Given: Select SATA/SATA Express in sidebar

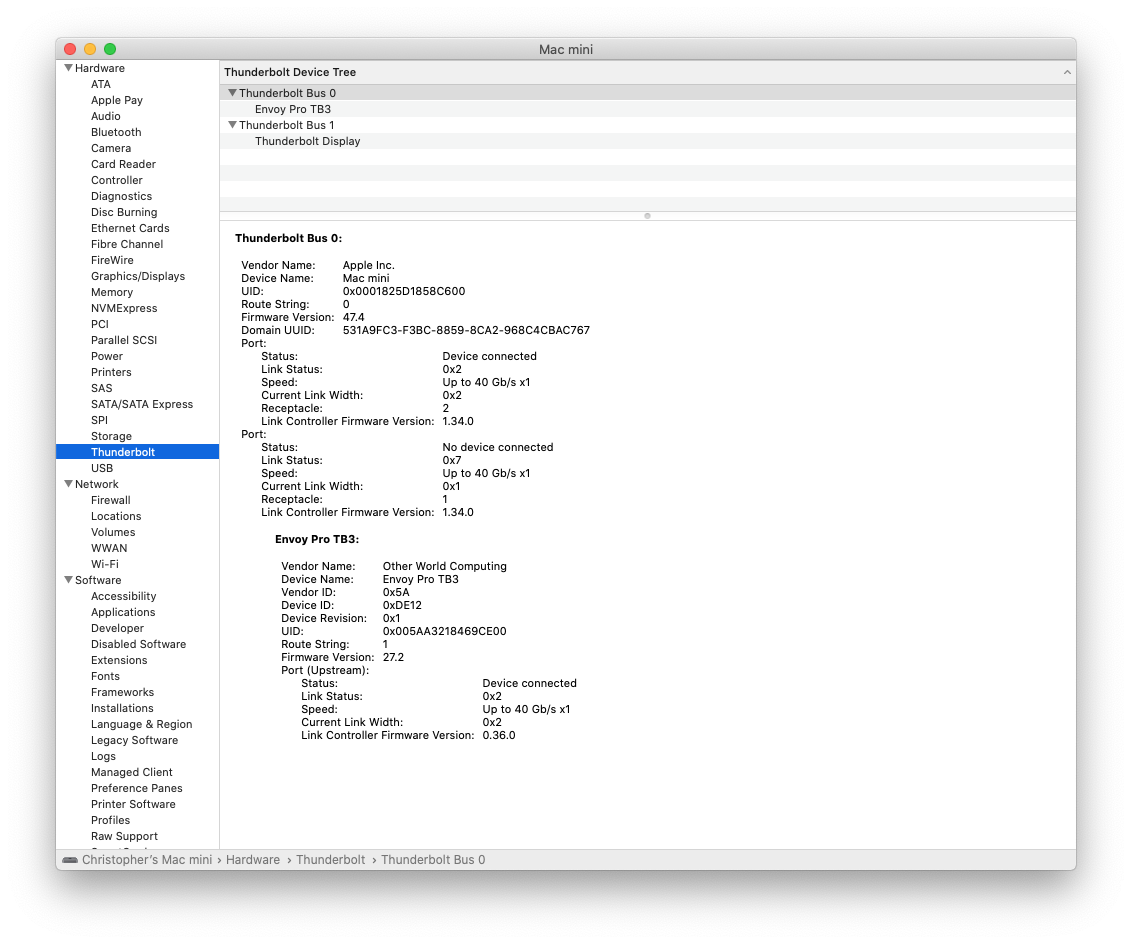Looking at the screenshot, I should click(142, 404).
